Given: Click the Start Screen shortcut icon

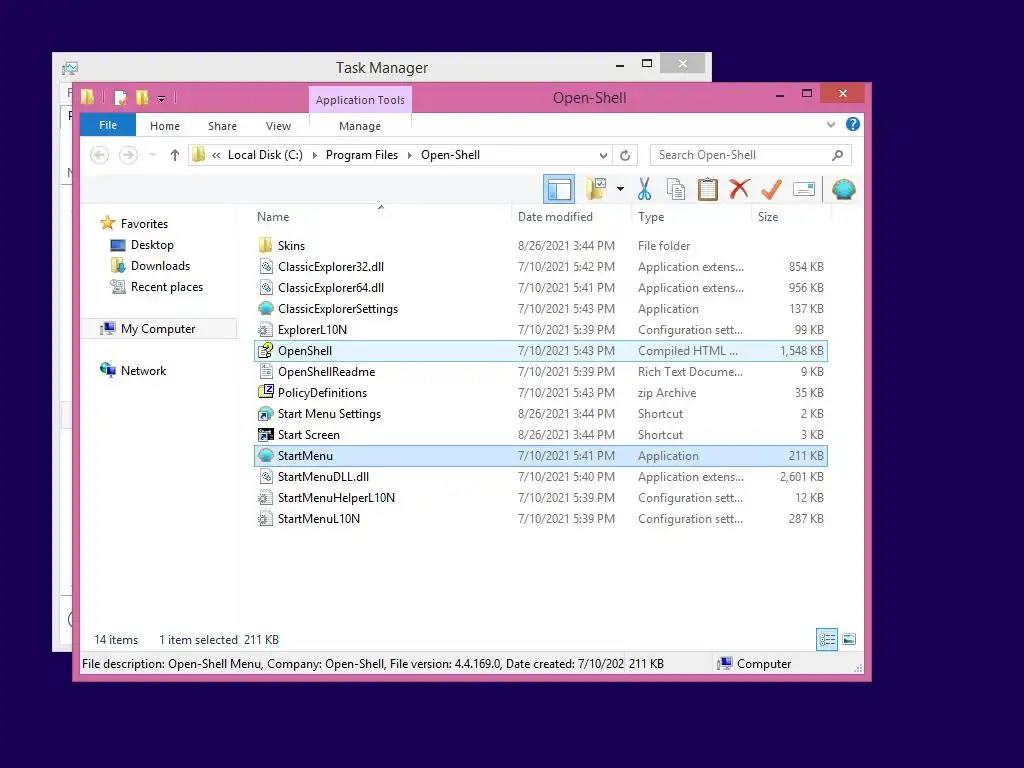Looking at the screenshot, I should (x=265, y=434).
